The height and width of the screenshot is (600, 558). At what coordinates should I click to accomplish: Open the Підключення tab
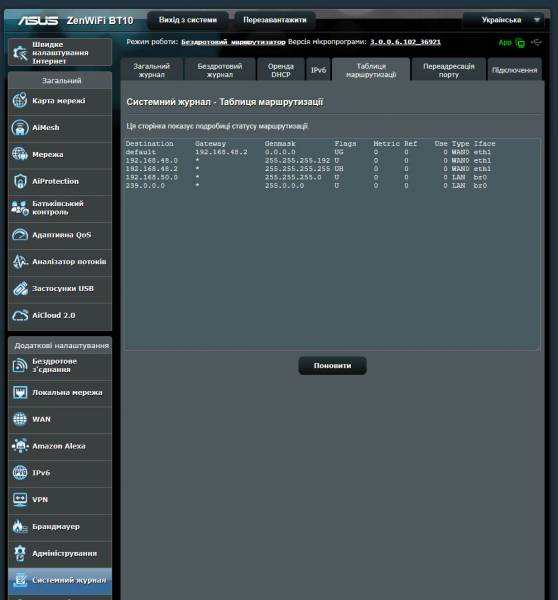tap(514, 70)
